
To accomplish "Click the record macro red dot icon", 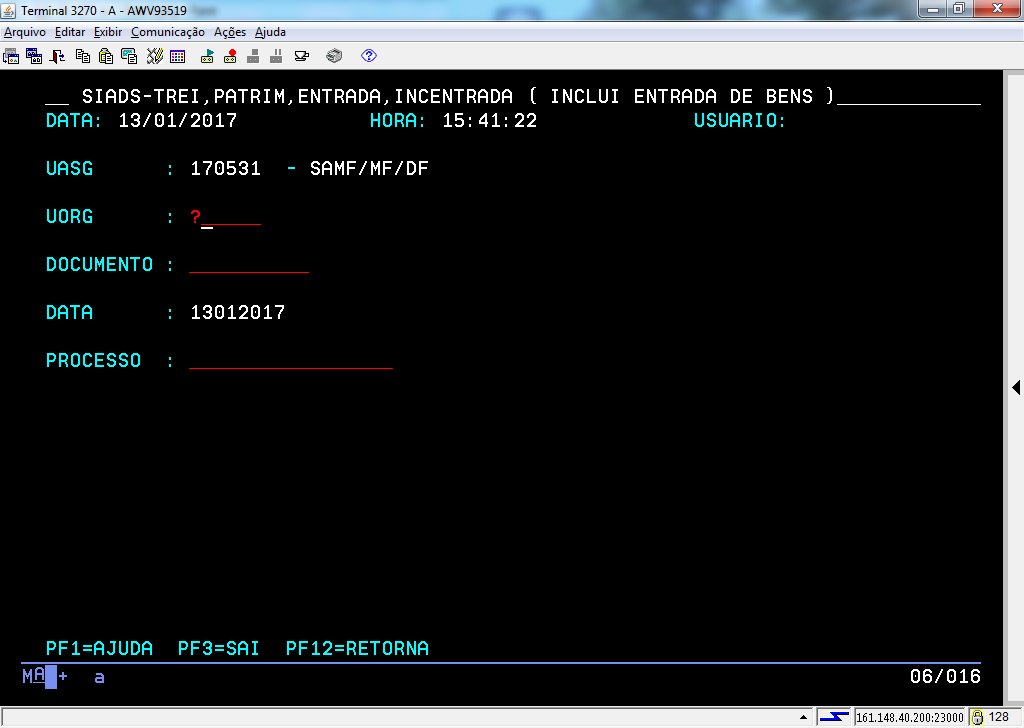I will coord(230,56).
